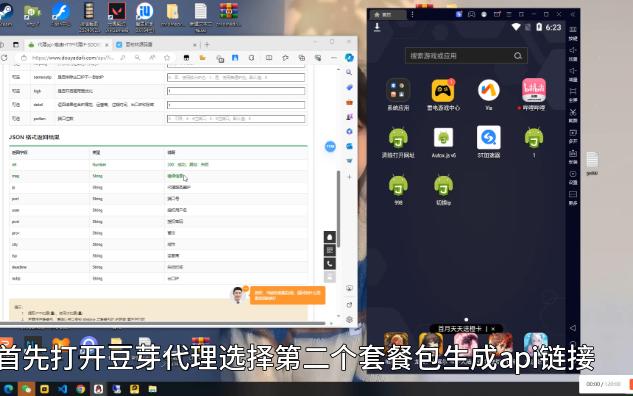Open the gamepad icon in emulator title bar
The width and height of the screenshot is (633, 396).
pos(471,15)
